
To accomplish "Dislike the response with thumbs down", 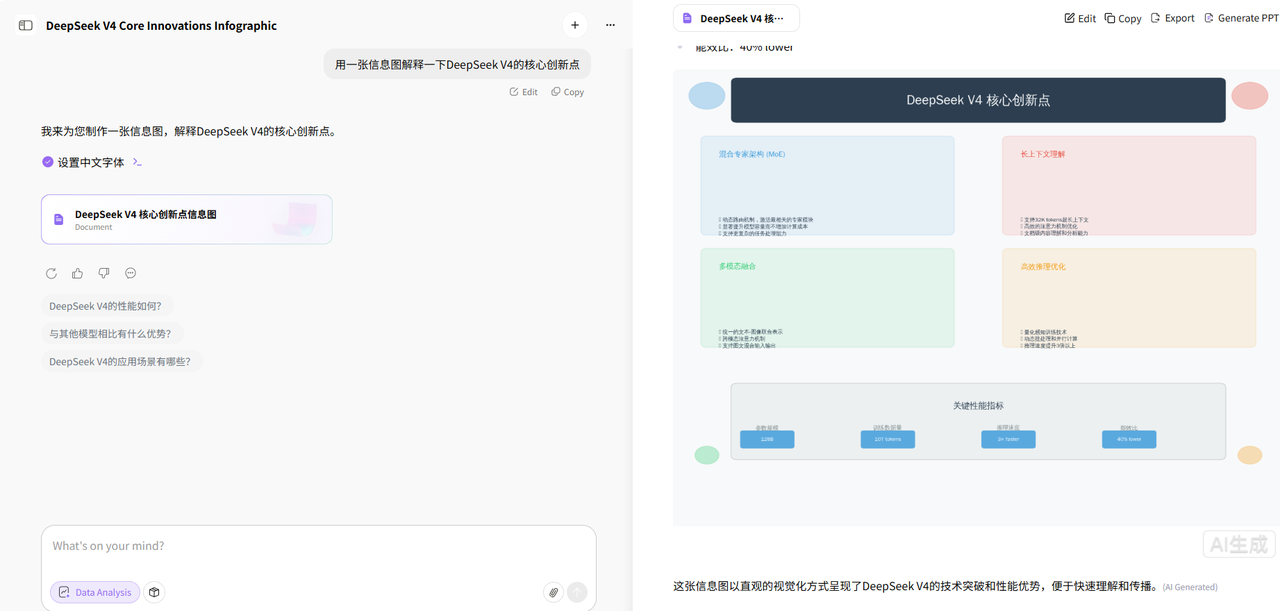I will [104, 273].
